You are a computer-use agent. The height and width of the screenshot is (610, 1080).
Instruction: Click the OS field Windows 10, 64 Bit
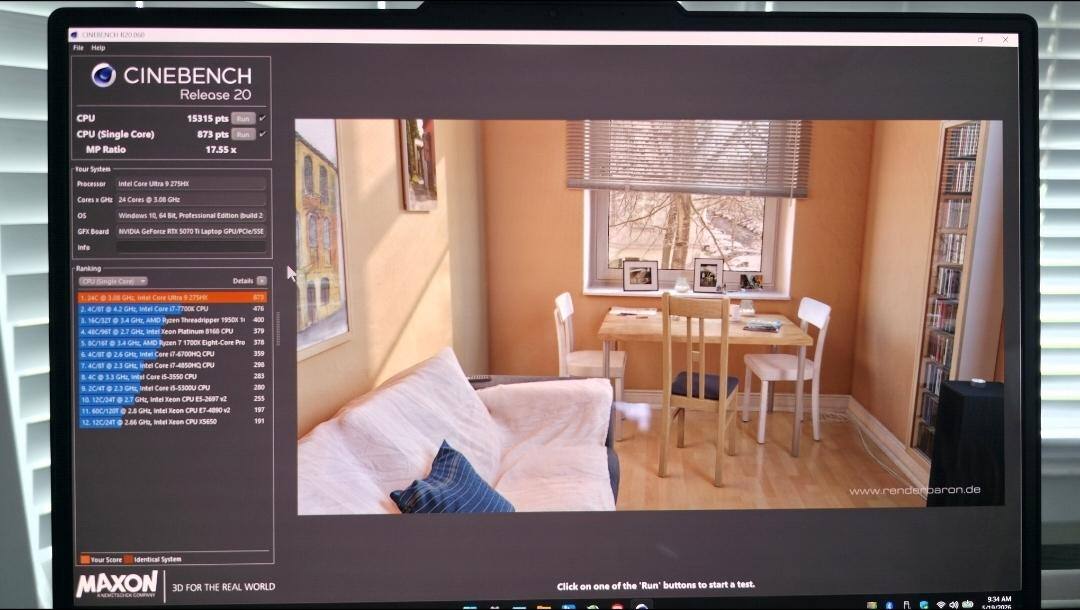(x=191, y=215)
